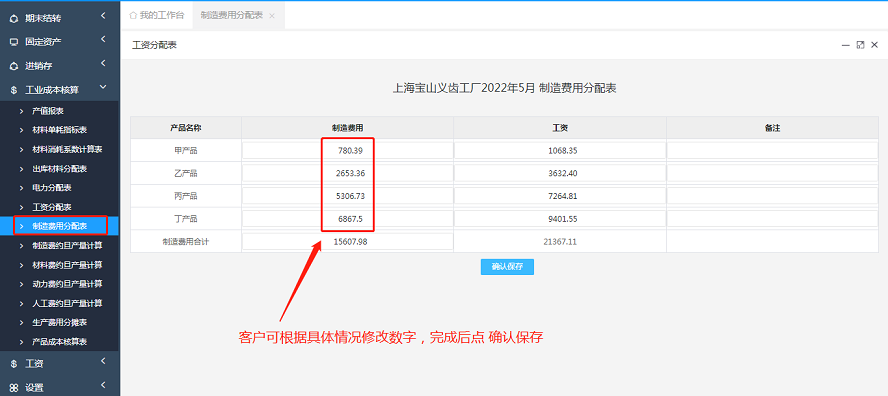Click the 制造费用 column header
The image size is (888, 396).
[348, 128]
